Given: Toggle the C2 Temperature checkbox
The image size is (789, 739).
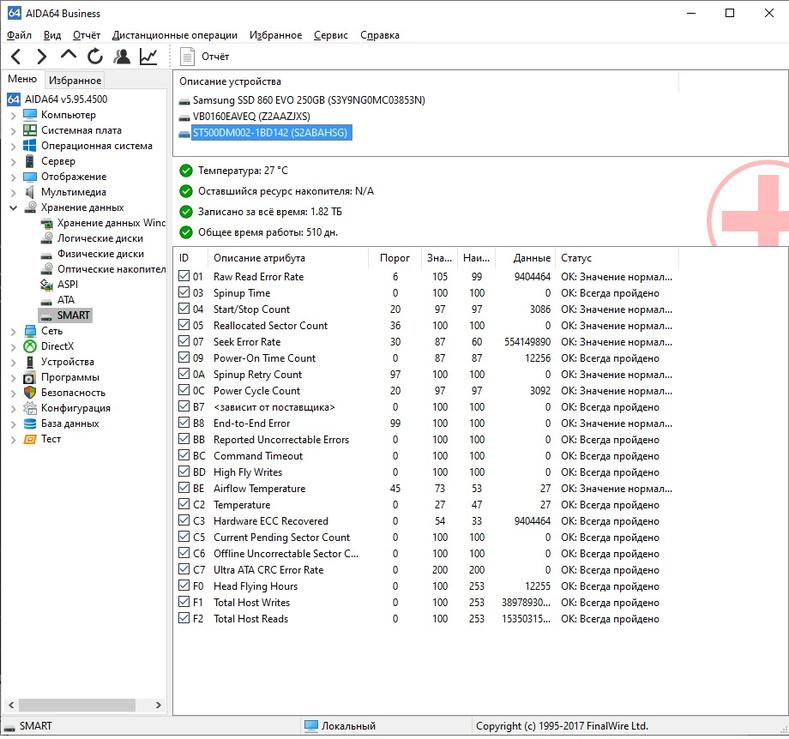Looking at the screenshot, I should click(x=184, y=505).
